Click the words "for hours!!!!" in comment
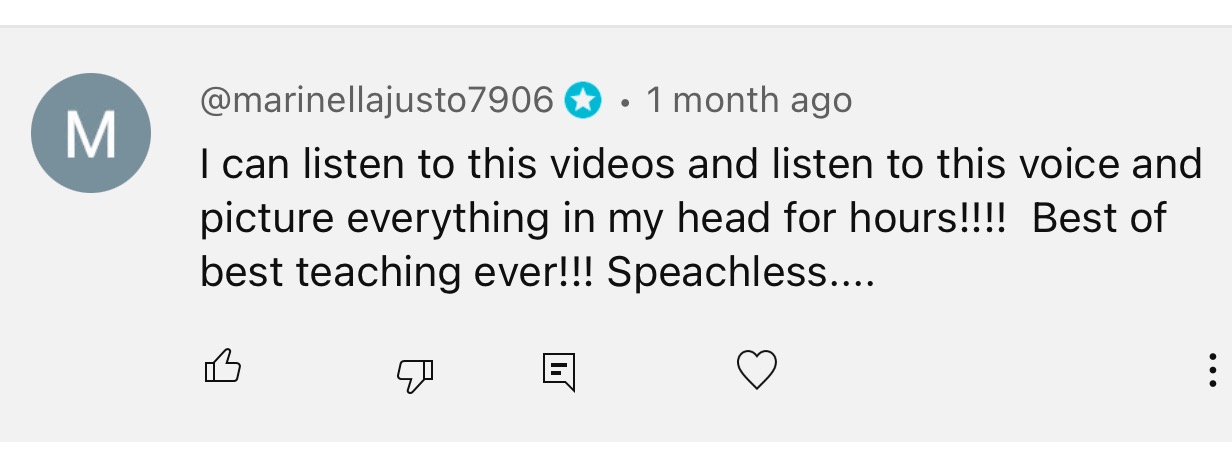This screenshot has width=1232, height=464. click(x=916, y=219)
